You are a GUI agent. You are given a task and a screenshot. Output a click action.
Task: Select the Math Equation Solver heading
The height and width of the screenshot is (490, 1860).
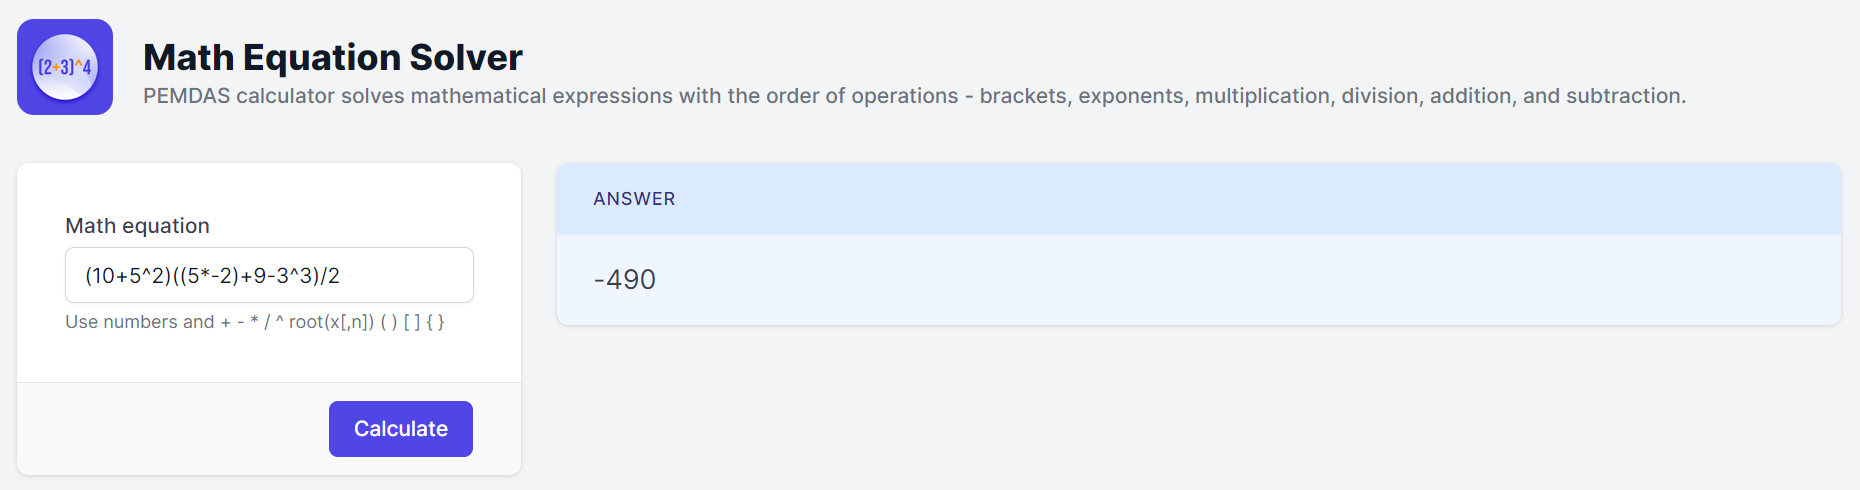(x=333, y=57)
